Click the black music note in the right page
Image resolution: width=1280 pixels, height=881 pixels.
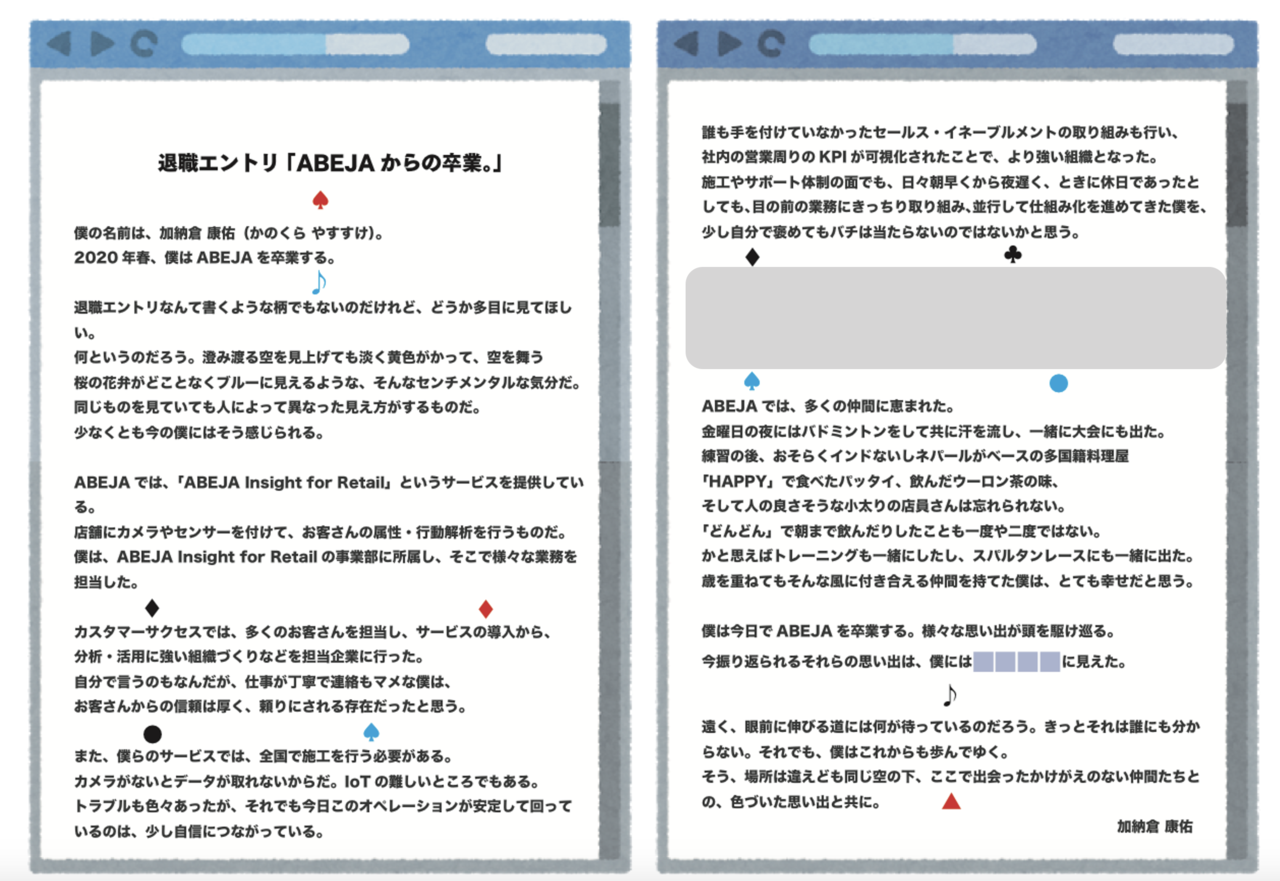point(950,695)
